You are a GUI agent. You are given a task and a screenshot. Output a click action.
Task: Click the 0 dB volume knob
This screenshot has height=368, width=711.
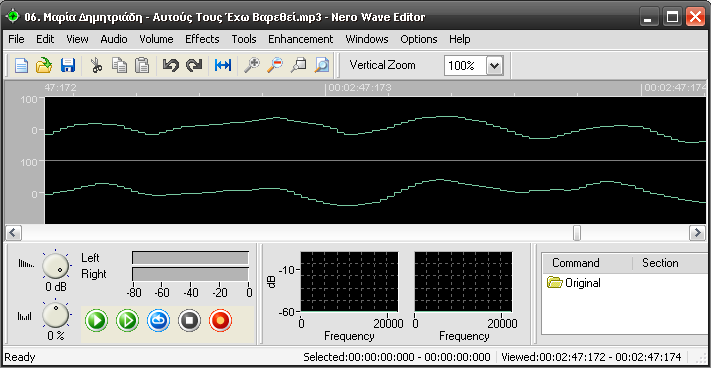pyautogui.click(x=55, y=265)
